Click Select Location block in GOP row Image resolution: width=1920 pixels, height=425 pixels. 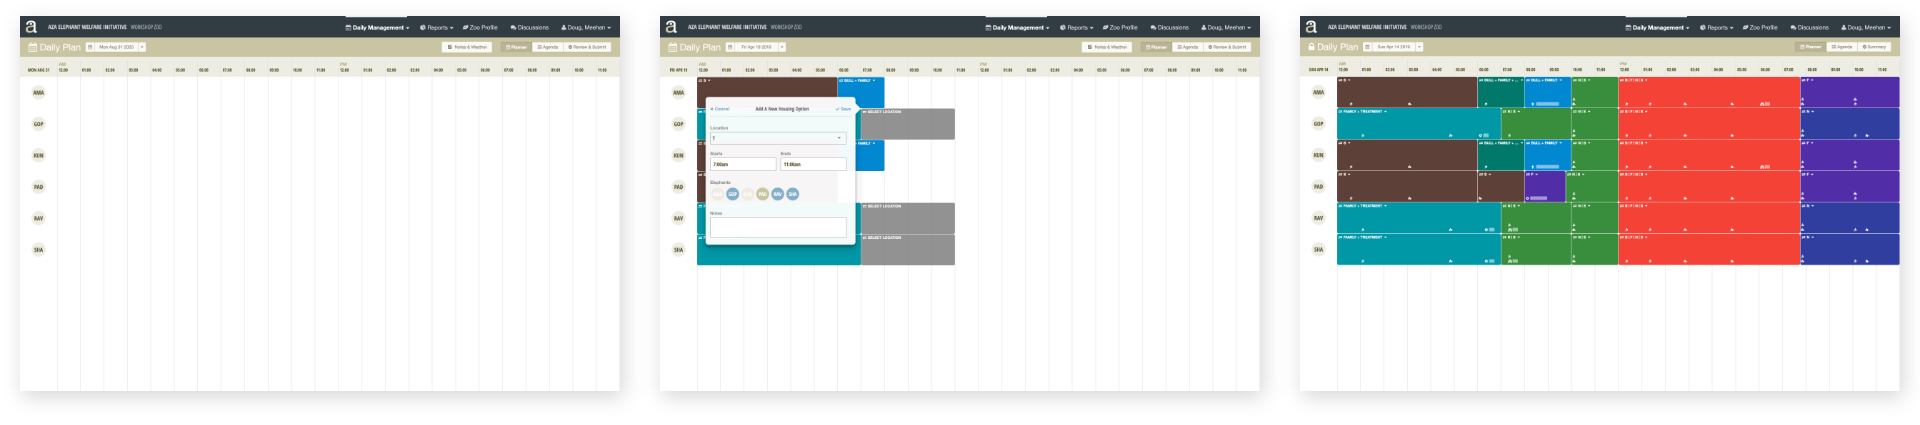pyautogui.click(x=907, y=124)
